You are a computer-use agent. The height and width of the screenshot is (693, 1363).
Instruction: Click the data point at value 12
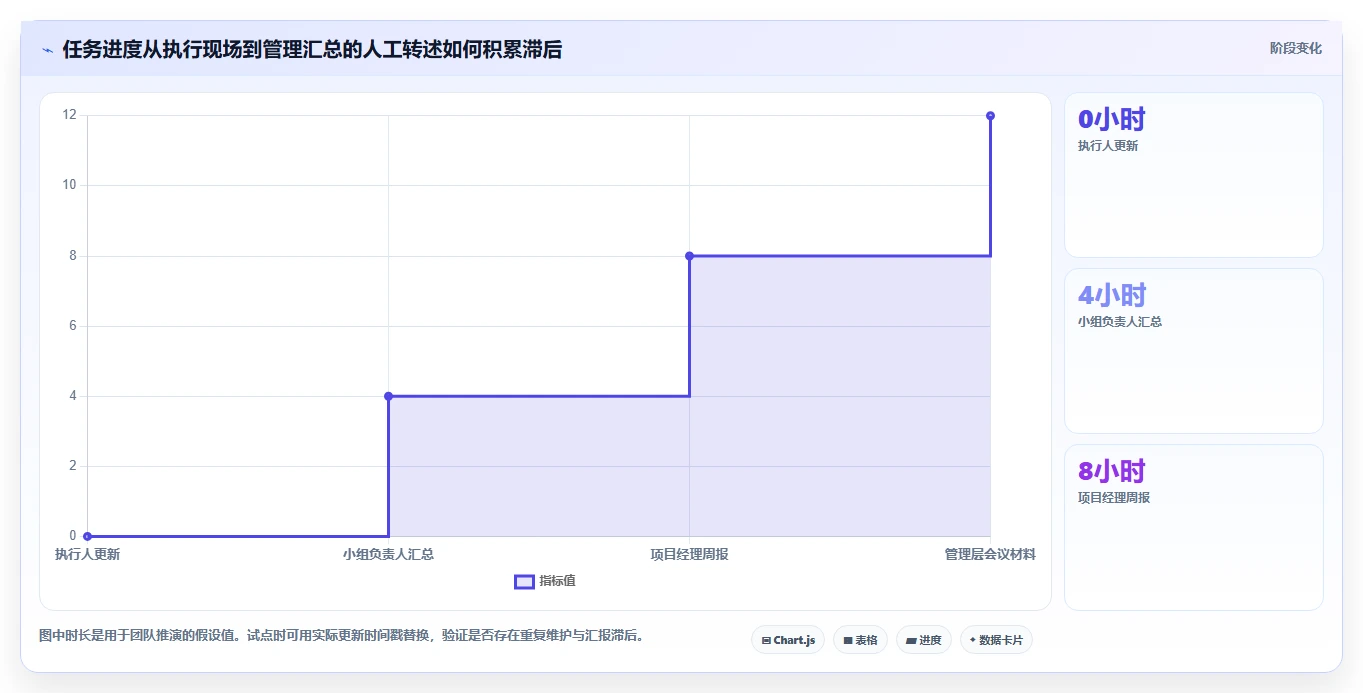[990, 116]
